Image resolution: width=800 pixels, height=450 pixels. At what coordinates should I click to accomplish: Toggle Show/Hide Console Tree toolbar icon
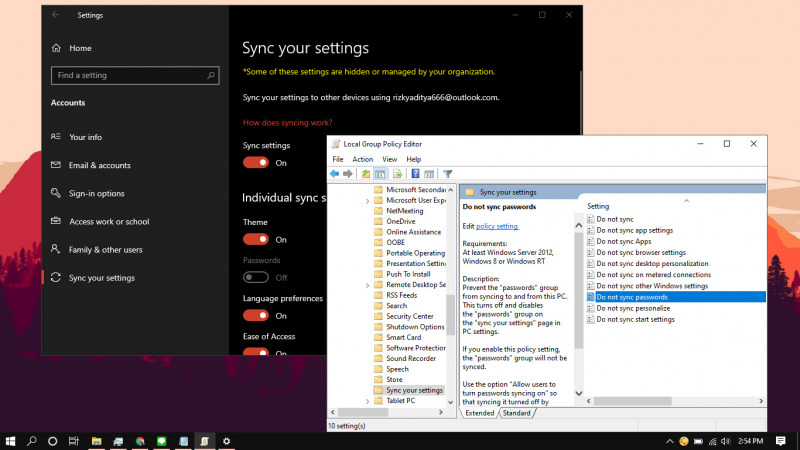[x=380, y=174]
